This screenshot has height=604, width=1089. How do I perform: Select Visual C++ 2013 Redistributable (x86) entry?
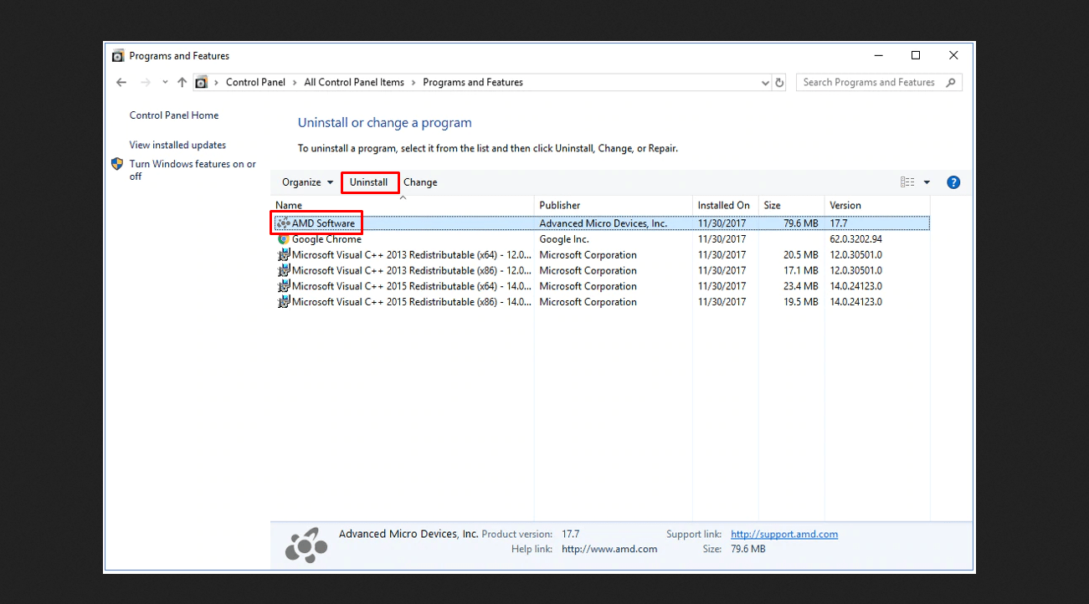pos(601,271)
